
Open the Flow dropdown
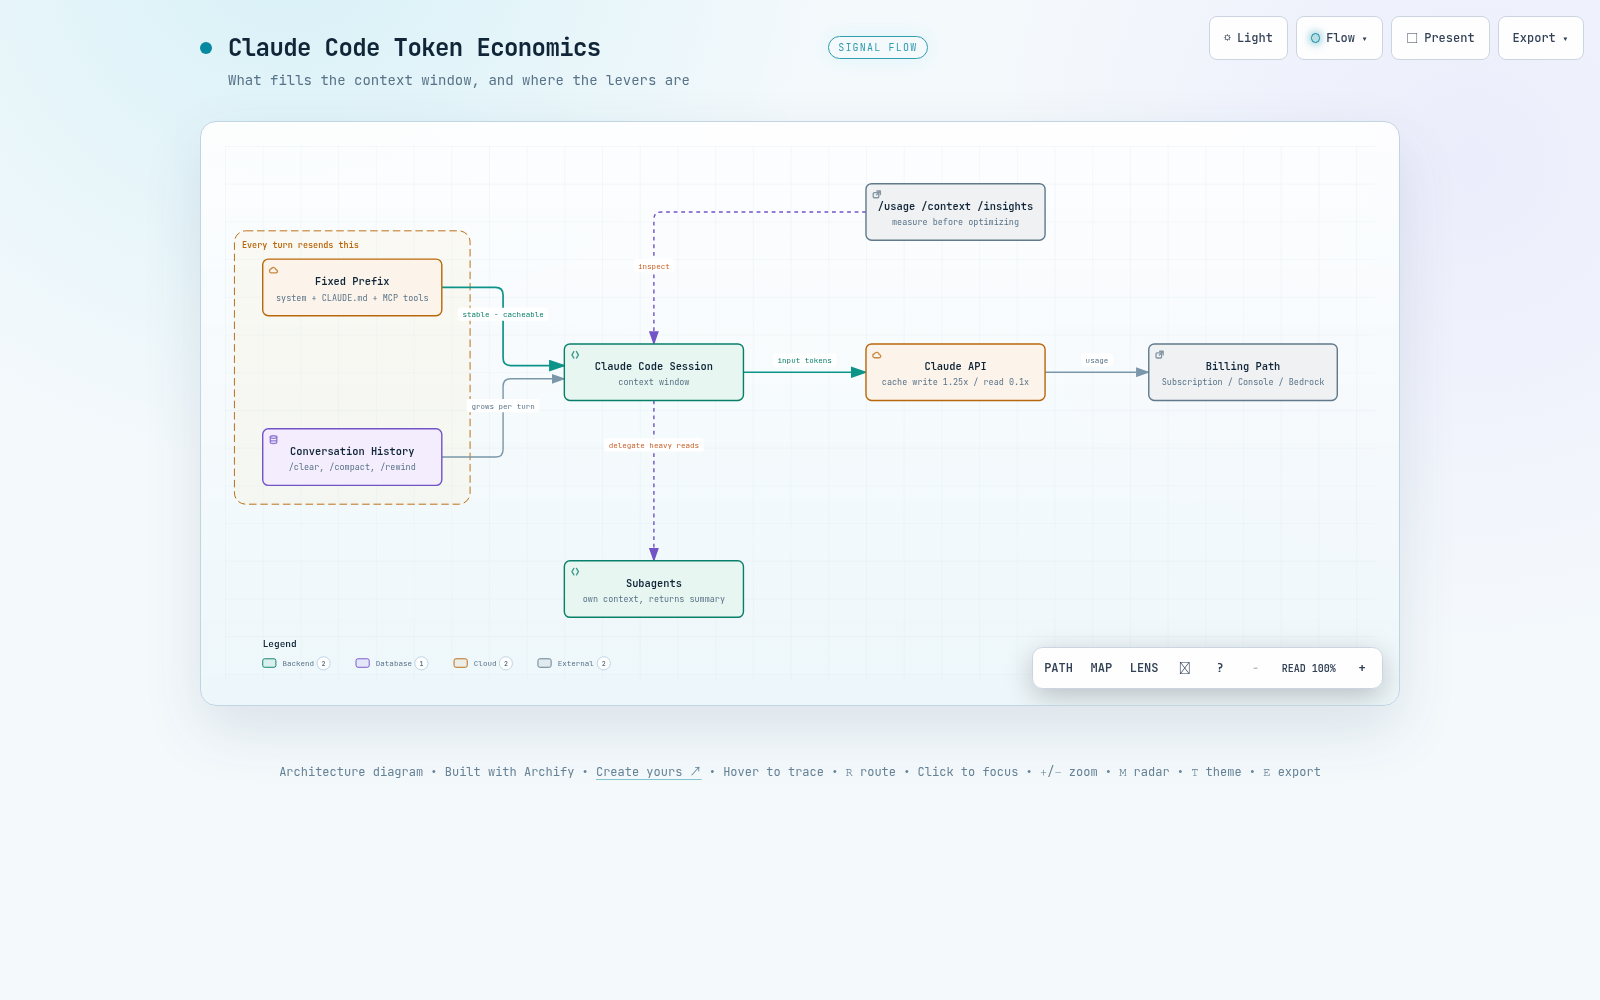(x=1339, y=38)
